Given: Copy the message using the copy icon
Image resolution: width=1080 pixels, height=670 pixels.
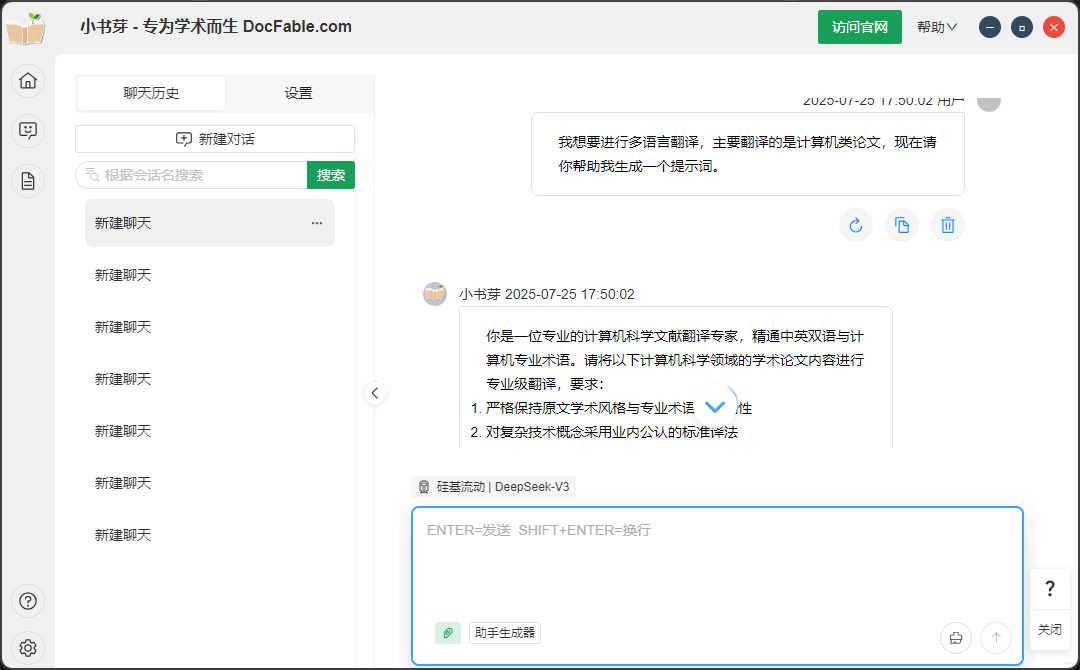Looking at the screenshot, I should click(902, 225).
